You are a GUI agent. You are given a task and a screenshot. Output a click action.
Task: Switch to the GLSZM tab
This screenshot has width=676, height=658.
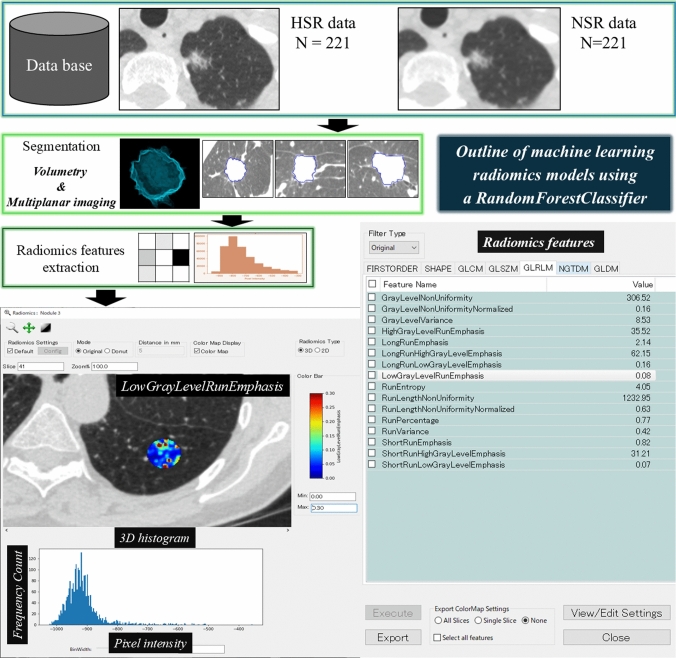pyautogui.click(x=503, y=269)
